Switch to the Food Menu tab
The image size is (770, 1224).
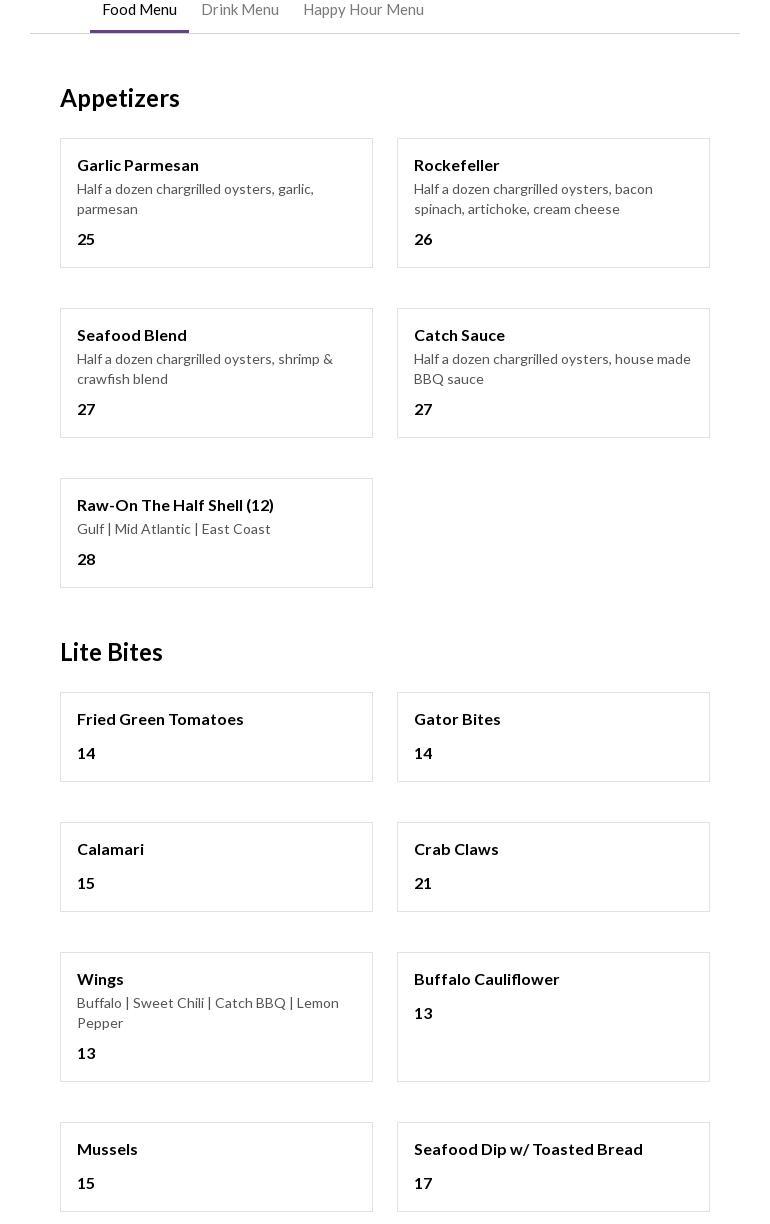(x=139, y=10)
